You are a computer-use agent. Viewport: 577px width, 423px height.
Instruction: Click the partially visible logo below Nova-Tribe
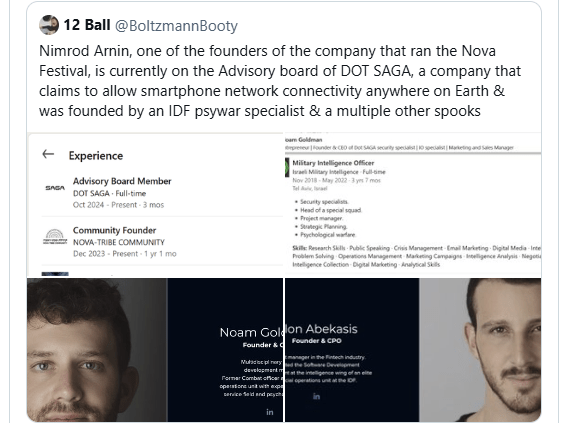[x=55, y=274]
